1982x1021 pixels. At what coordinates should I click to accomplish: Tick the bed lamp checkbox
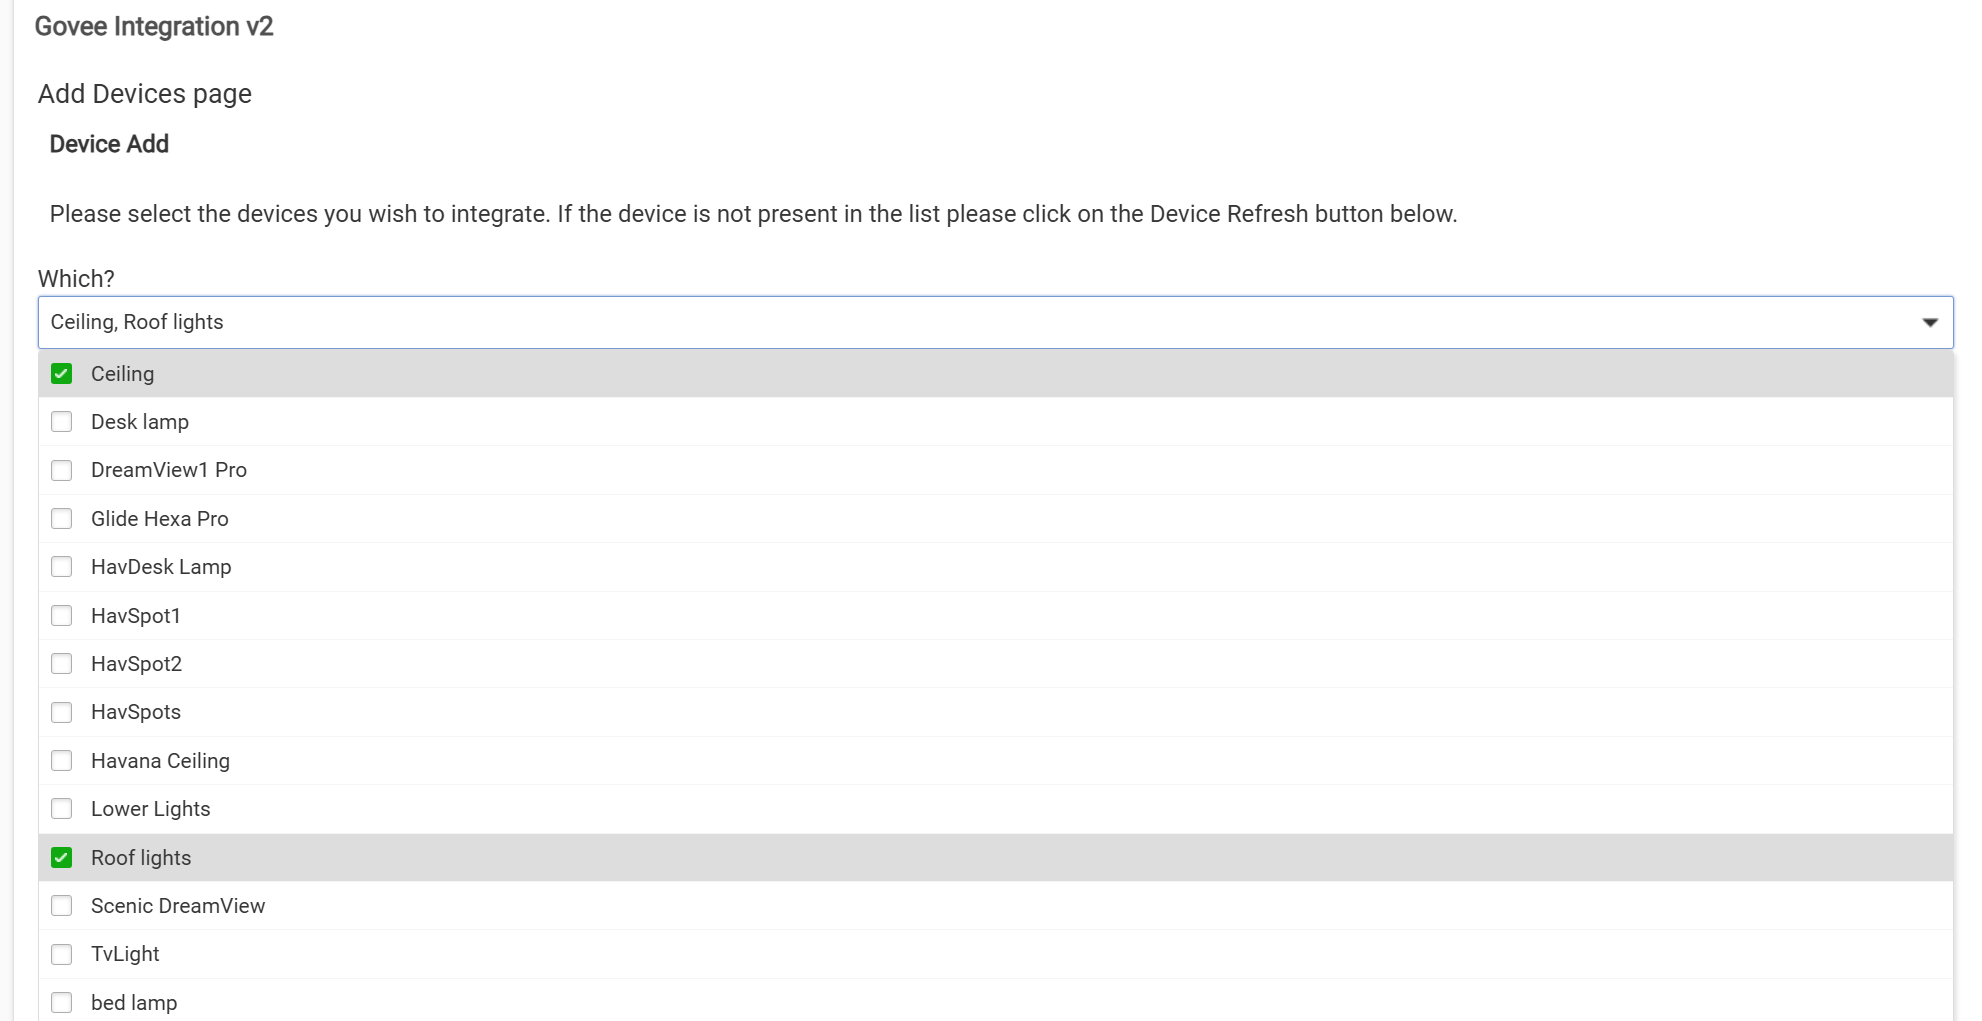pyautogui.click(x=62, y=1002)
